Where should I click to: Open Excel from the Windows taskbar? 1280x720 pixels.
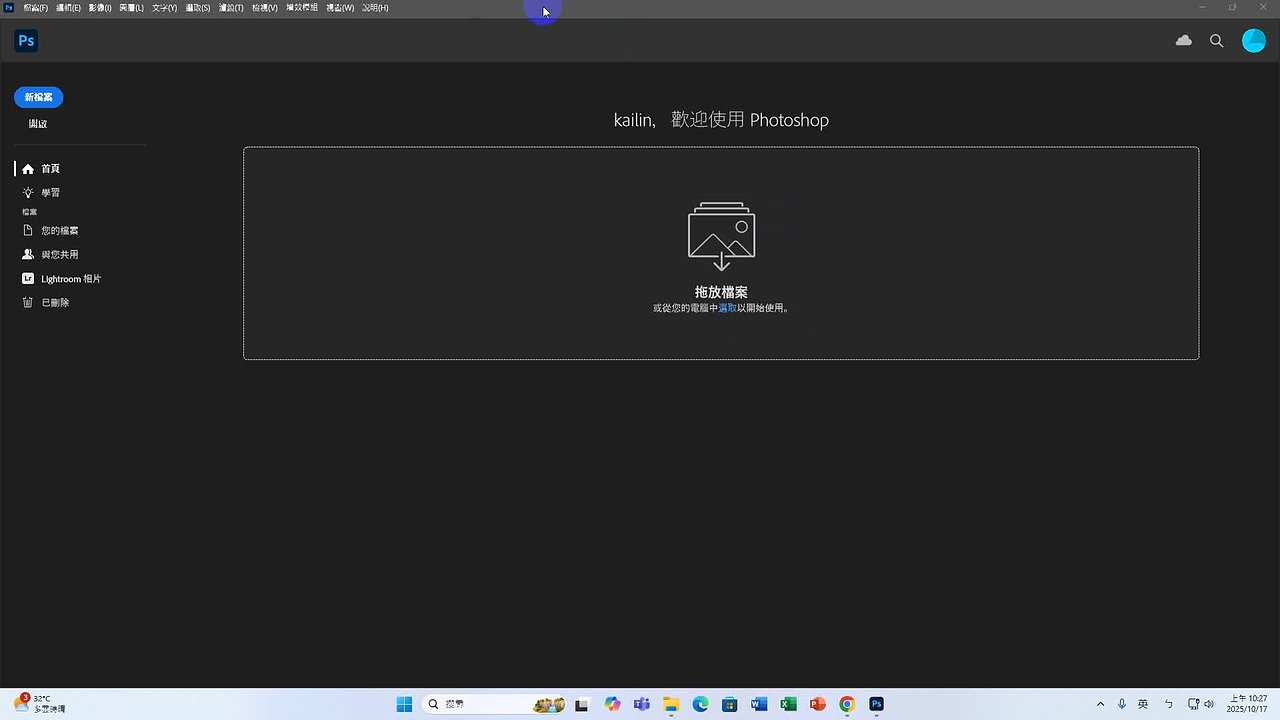(788, 704)
